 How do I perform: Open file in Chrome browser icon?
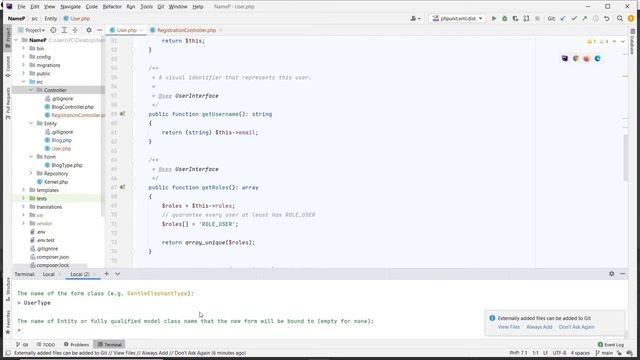pyautogui.click(x=576, y=58)
